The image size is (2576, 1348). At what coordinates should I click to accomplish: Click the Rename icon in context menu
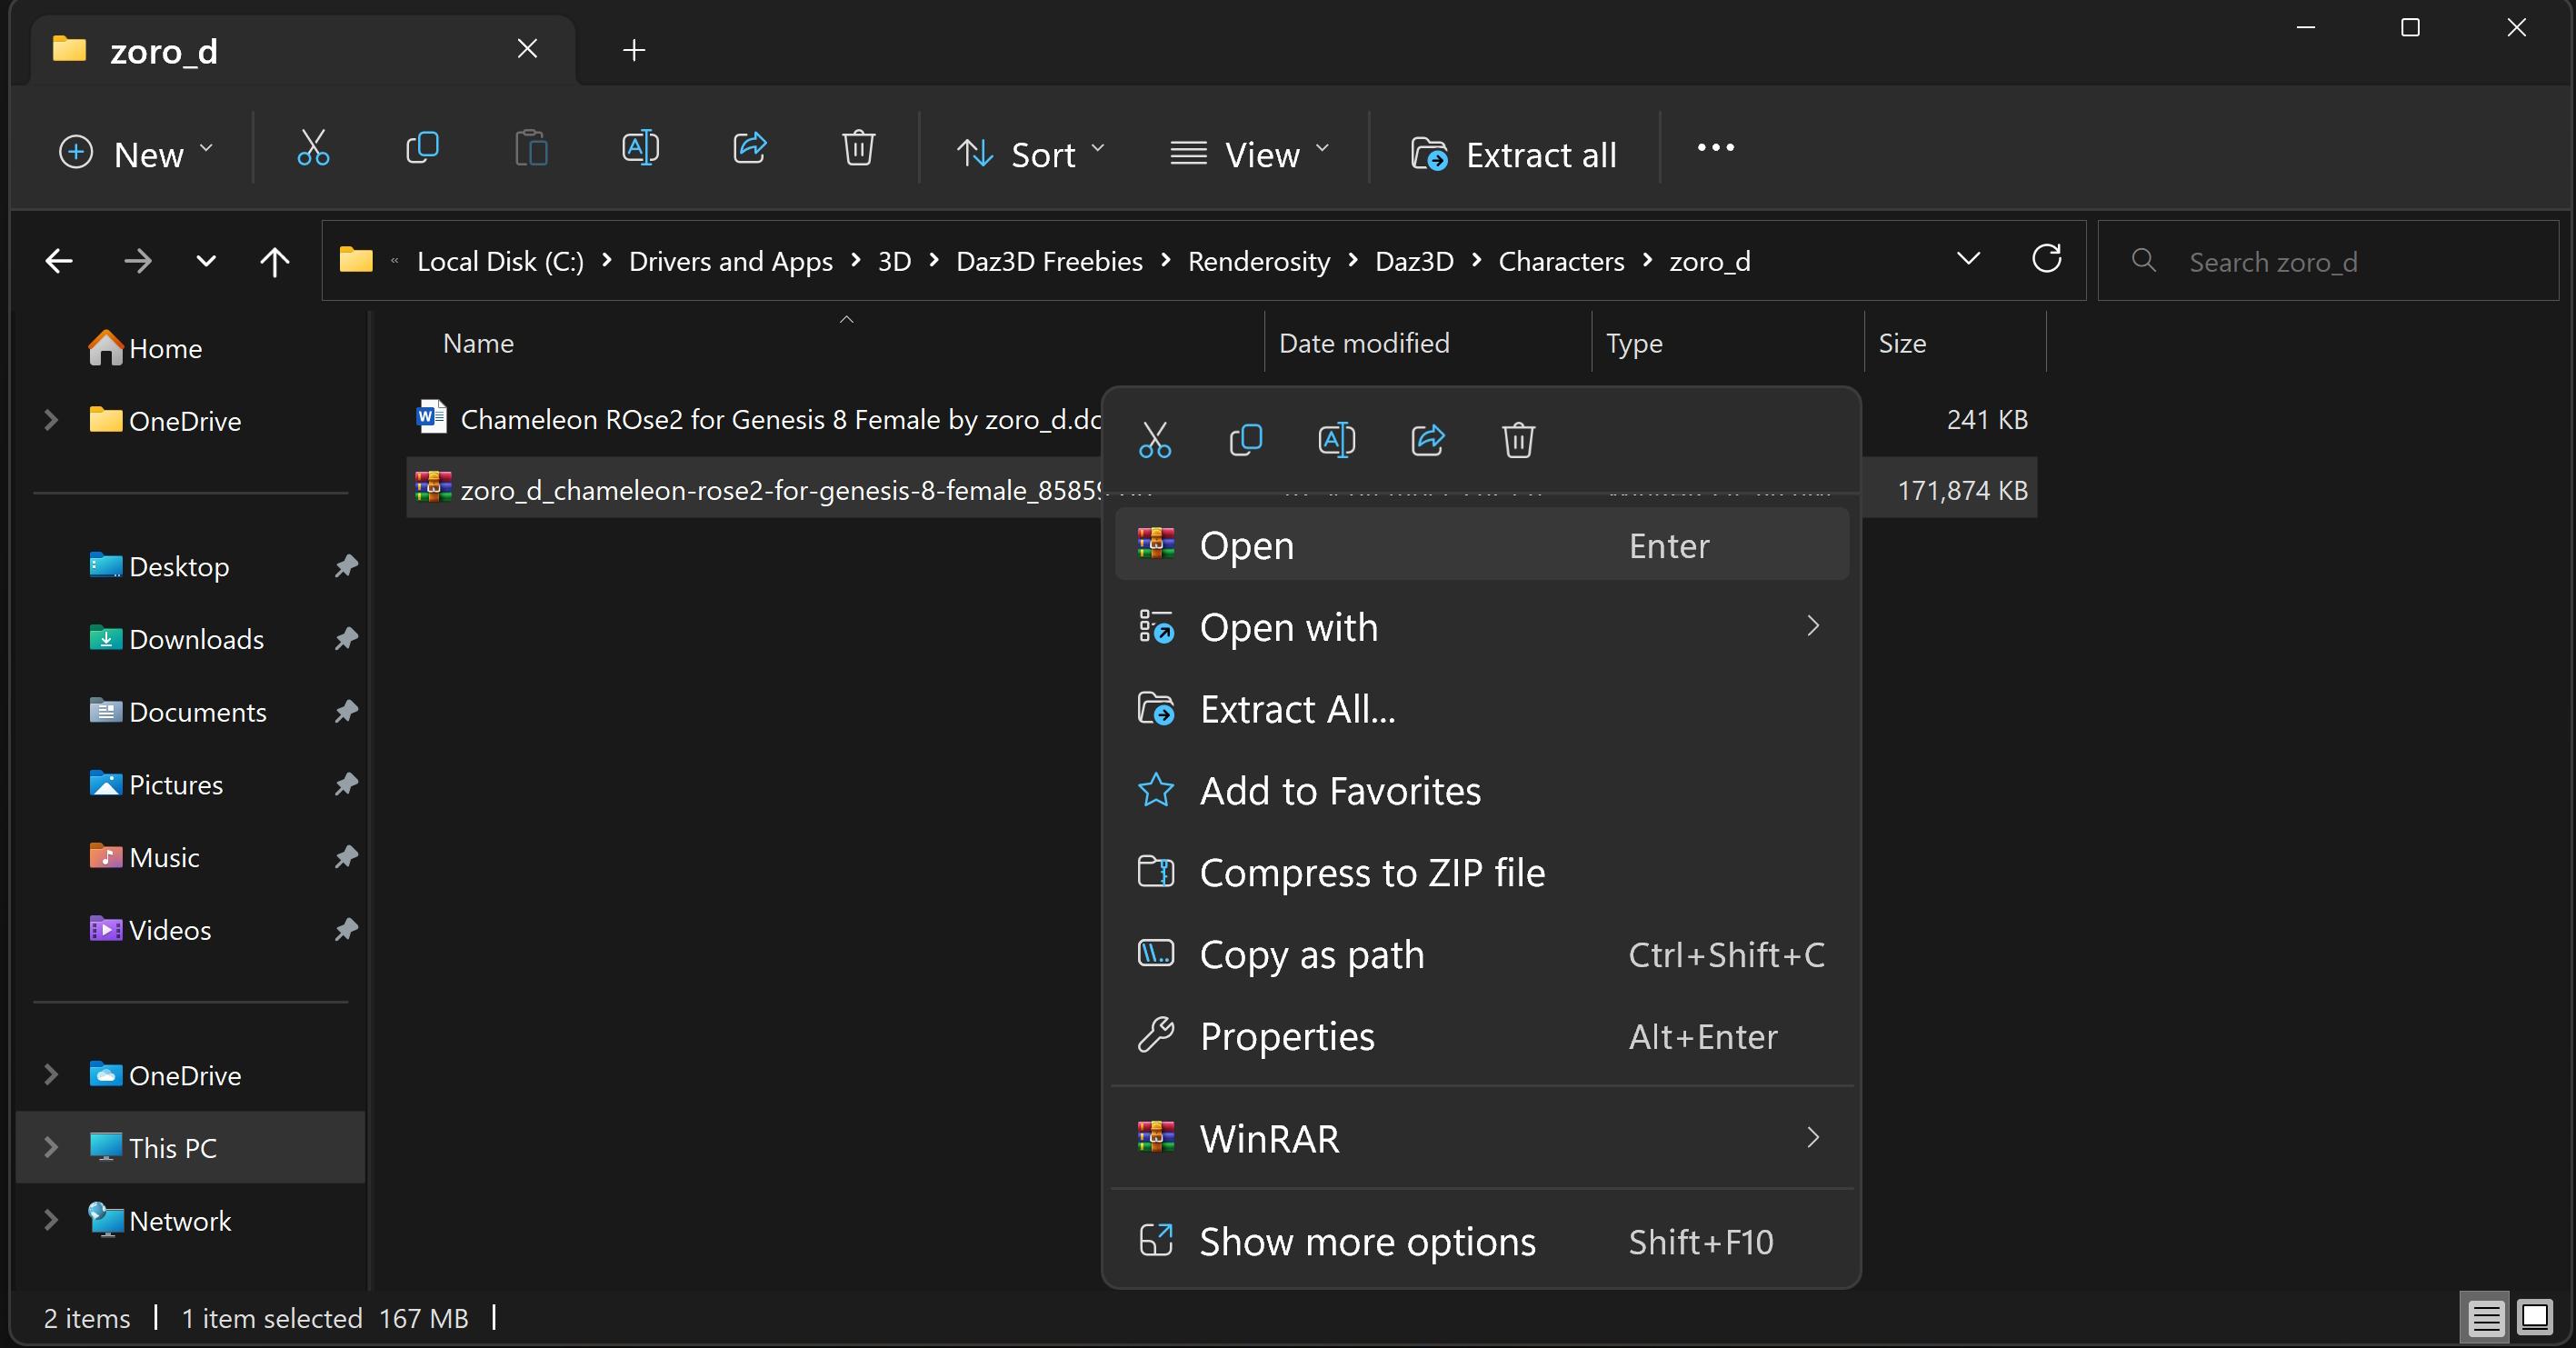point(1336,440)
